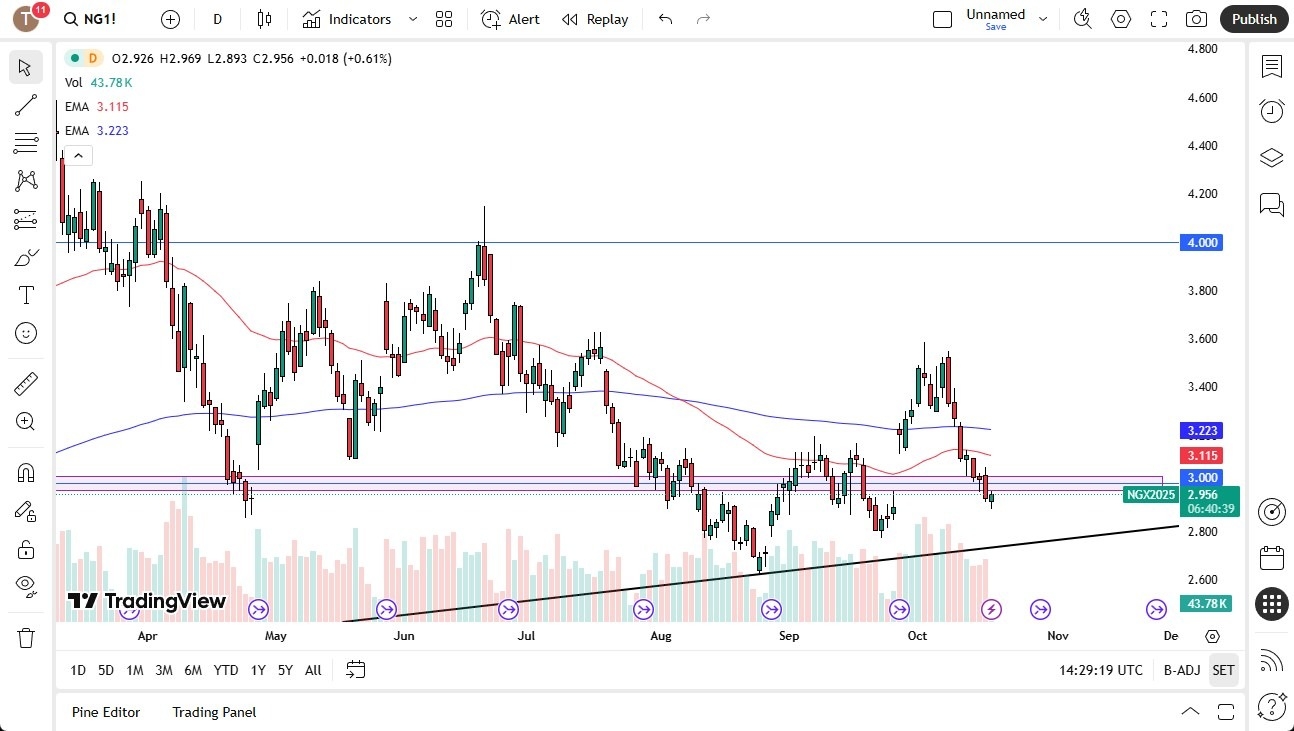Click the Publish button

pos(1253,18)
